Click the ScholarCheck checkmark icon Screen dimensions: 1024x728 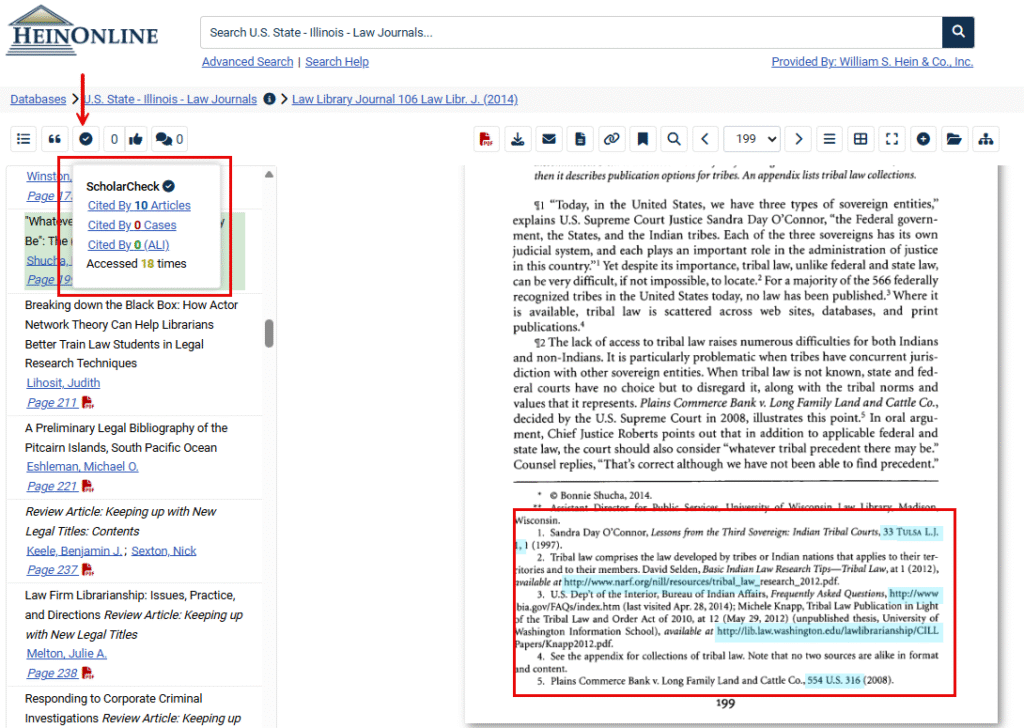coord(86,139)
